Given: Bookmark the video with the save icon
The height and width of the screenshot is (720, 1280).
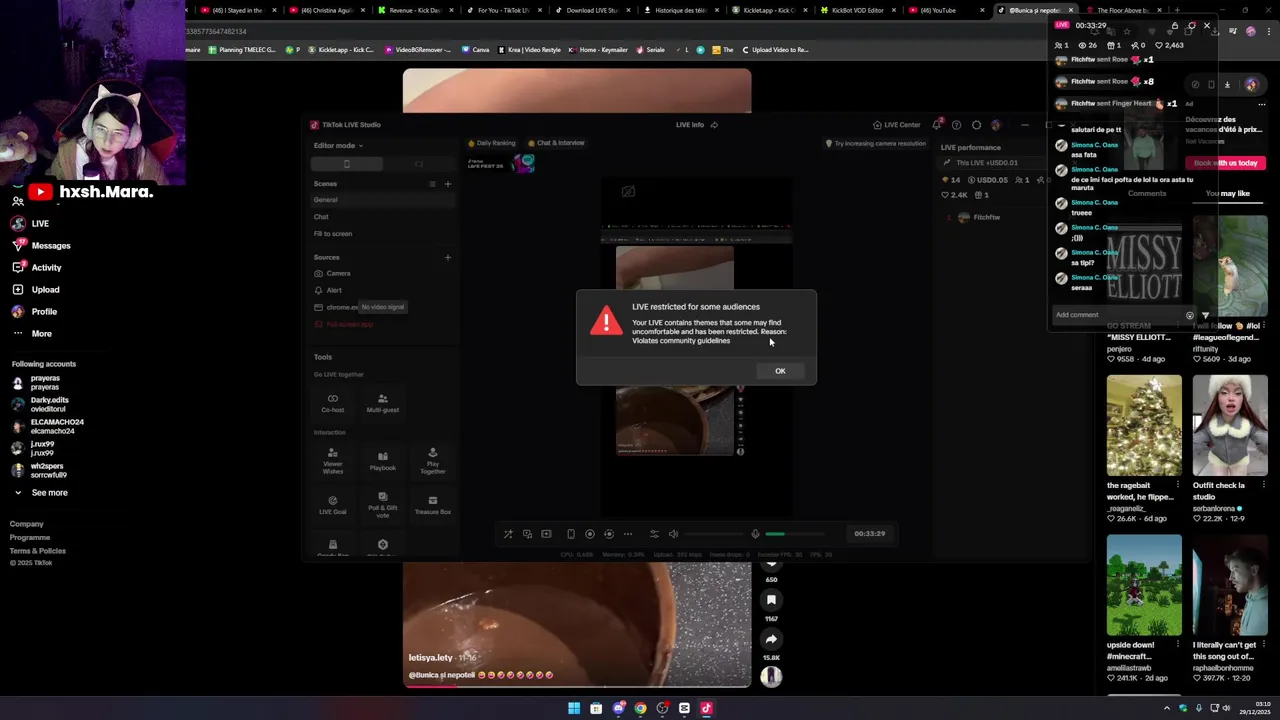Looking at the screenshot, I should [x=771, y=600].
